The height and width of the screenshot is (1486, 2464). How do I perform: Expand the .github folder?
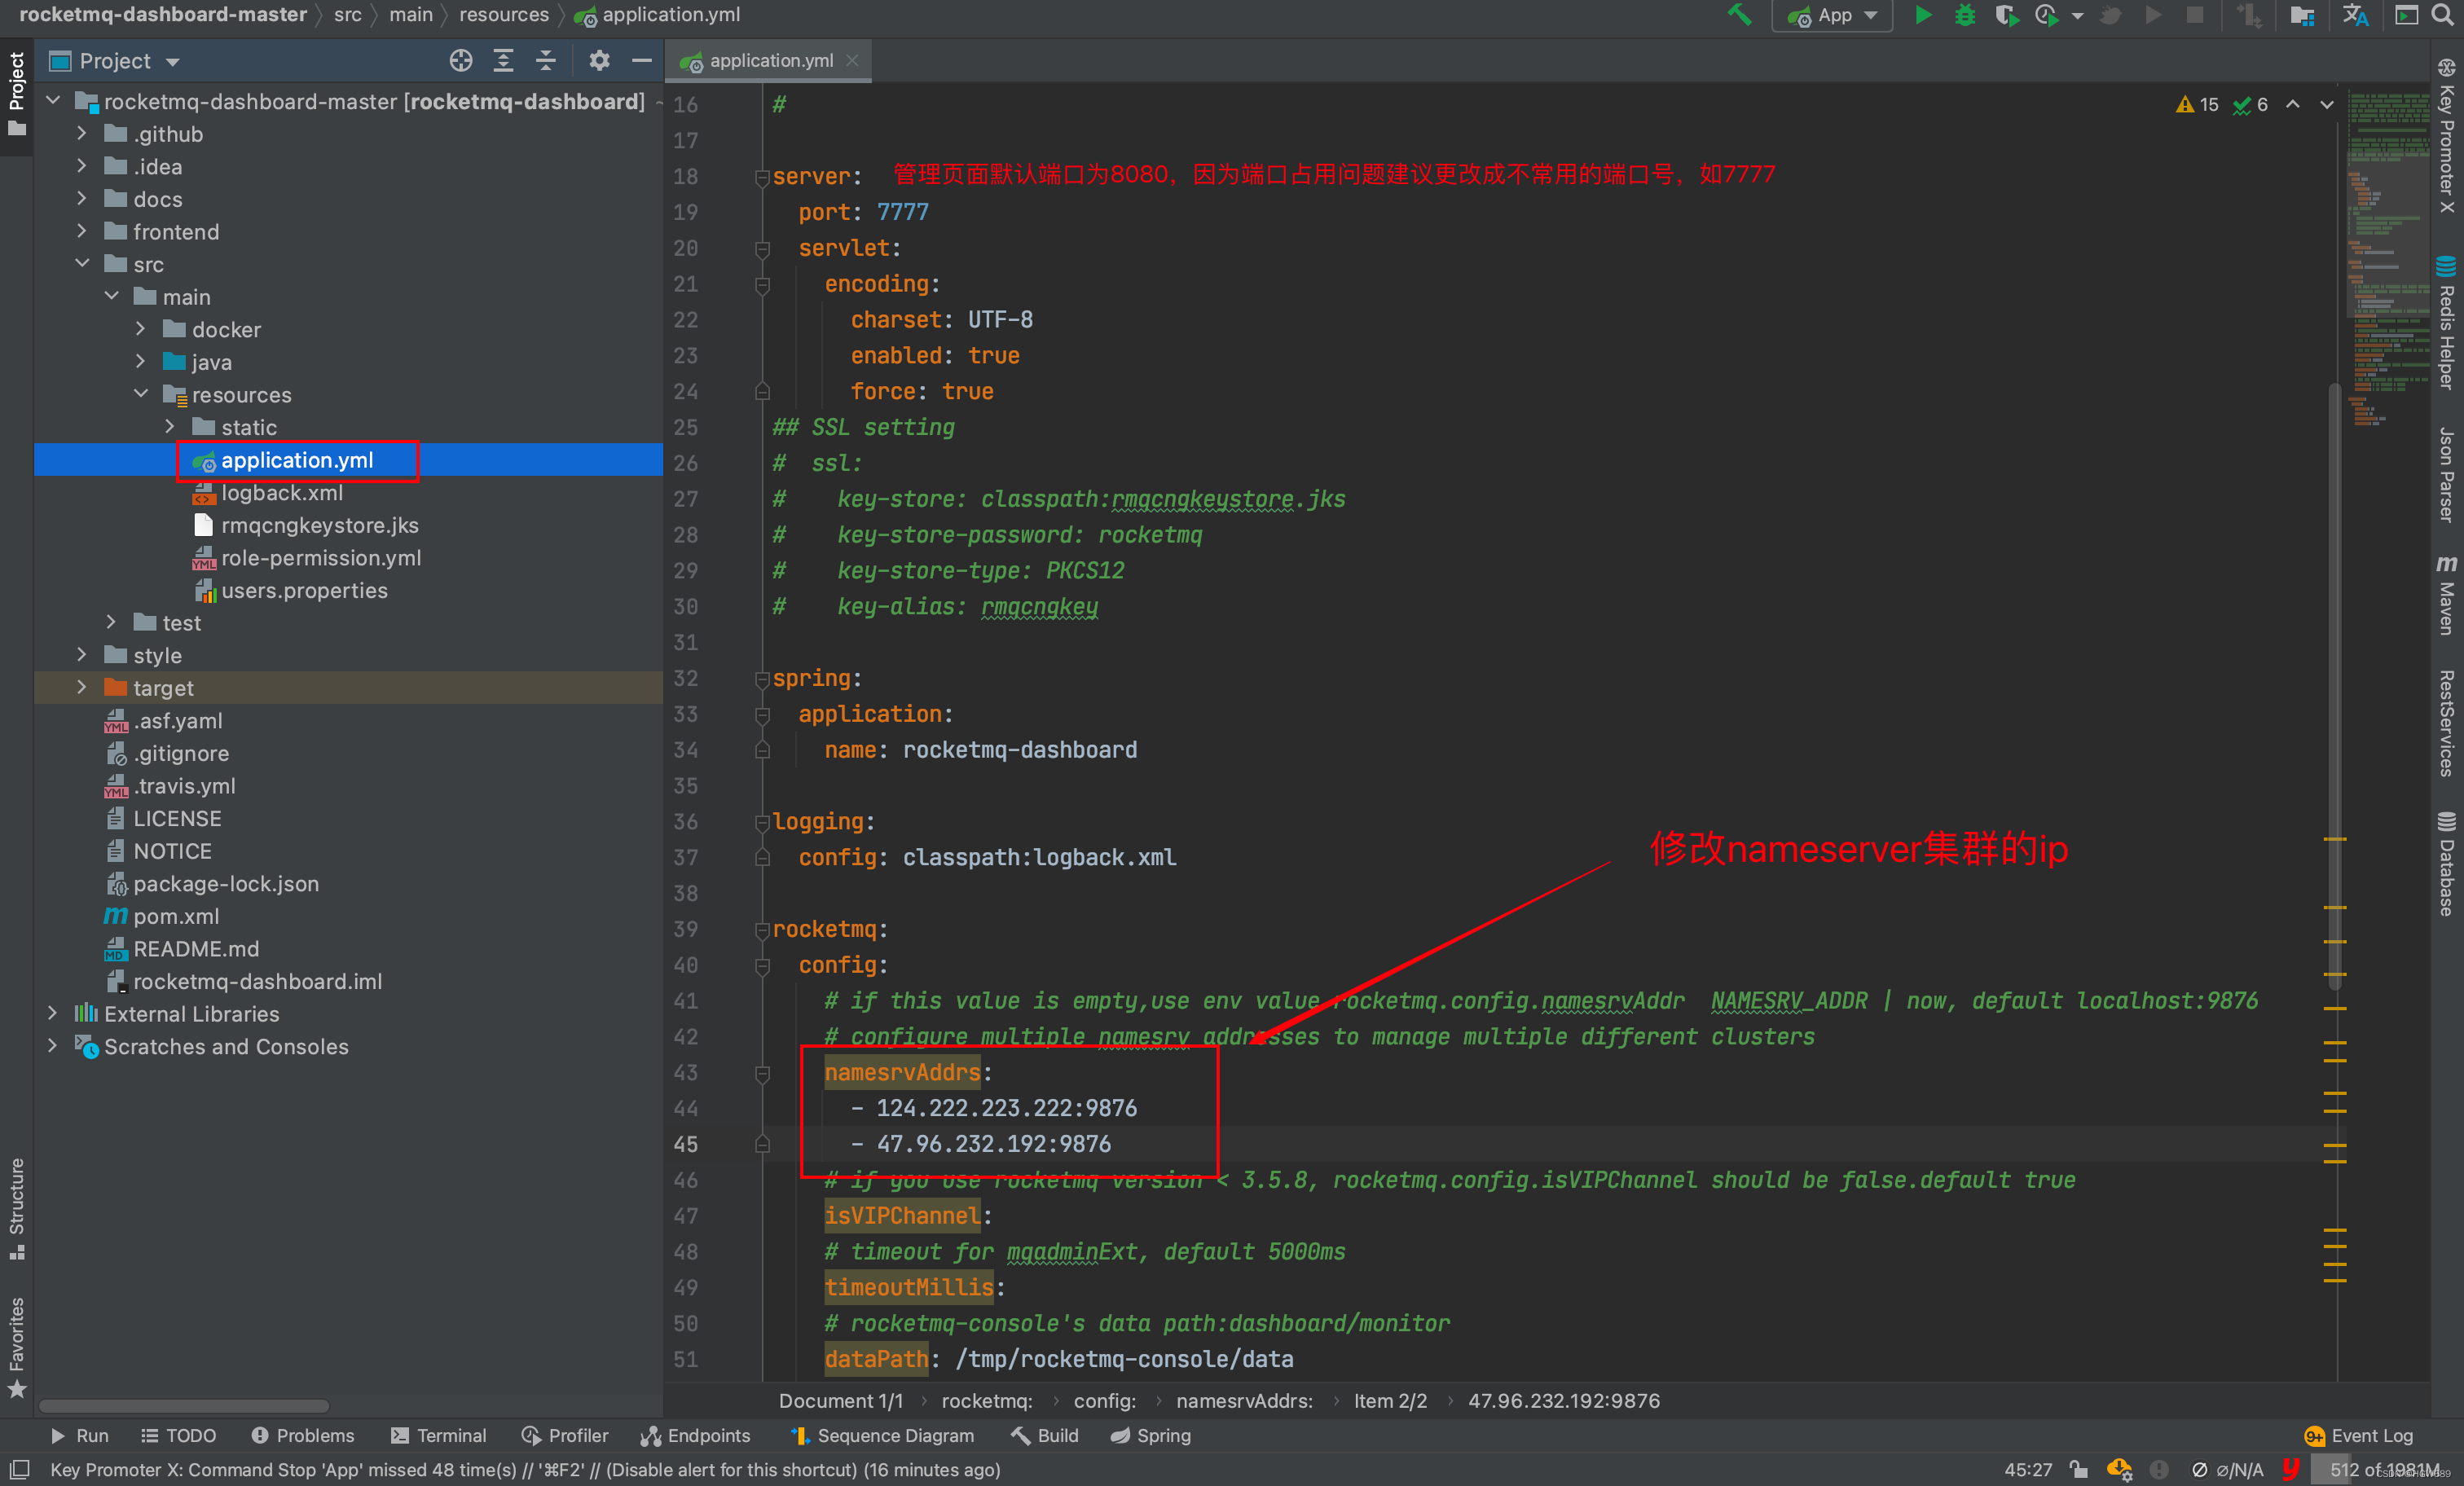point(82,134)
